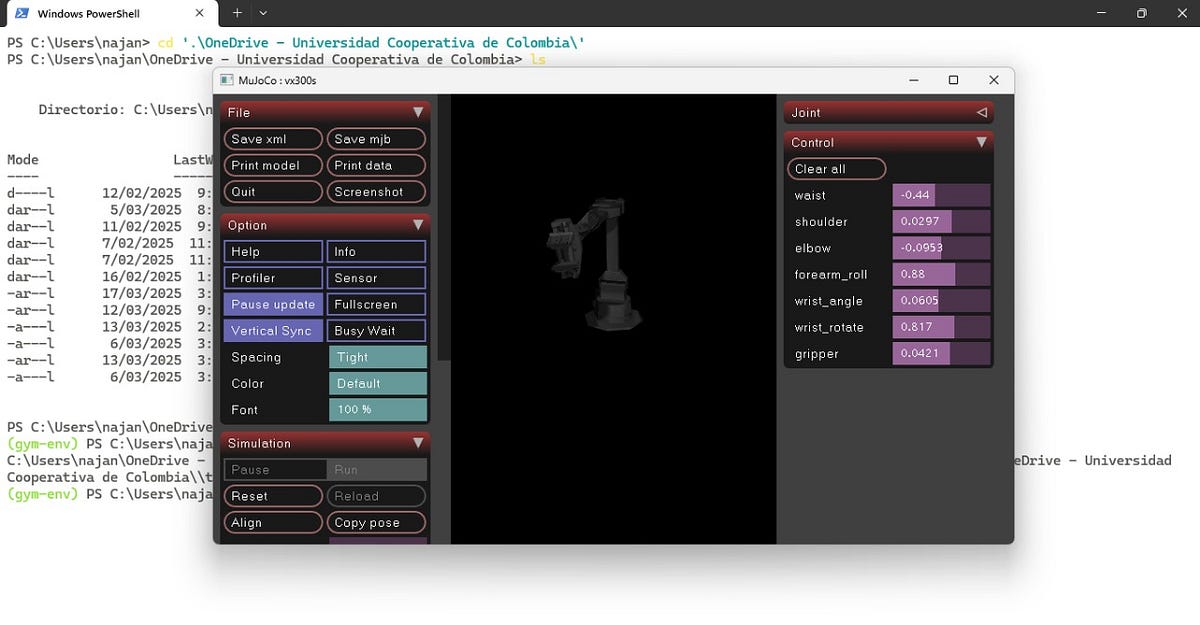The image size is (1200, 625).
Task: Toggle Pause update option
Action: (273, 304)
